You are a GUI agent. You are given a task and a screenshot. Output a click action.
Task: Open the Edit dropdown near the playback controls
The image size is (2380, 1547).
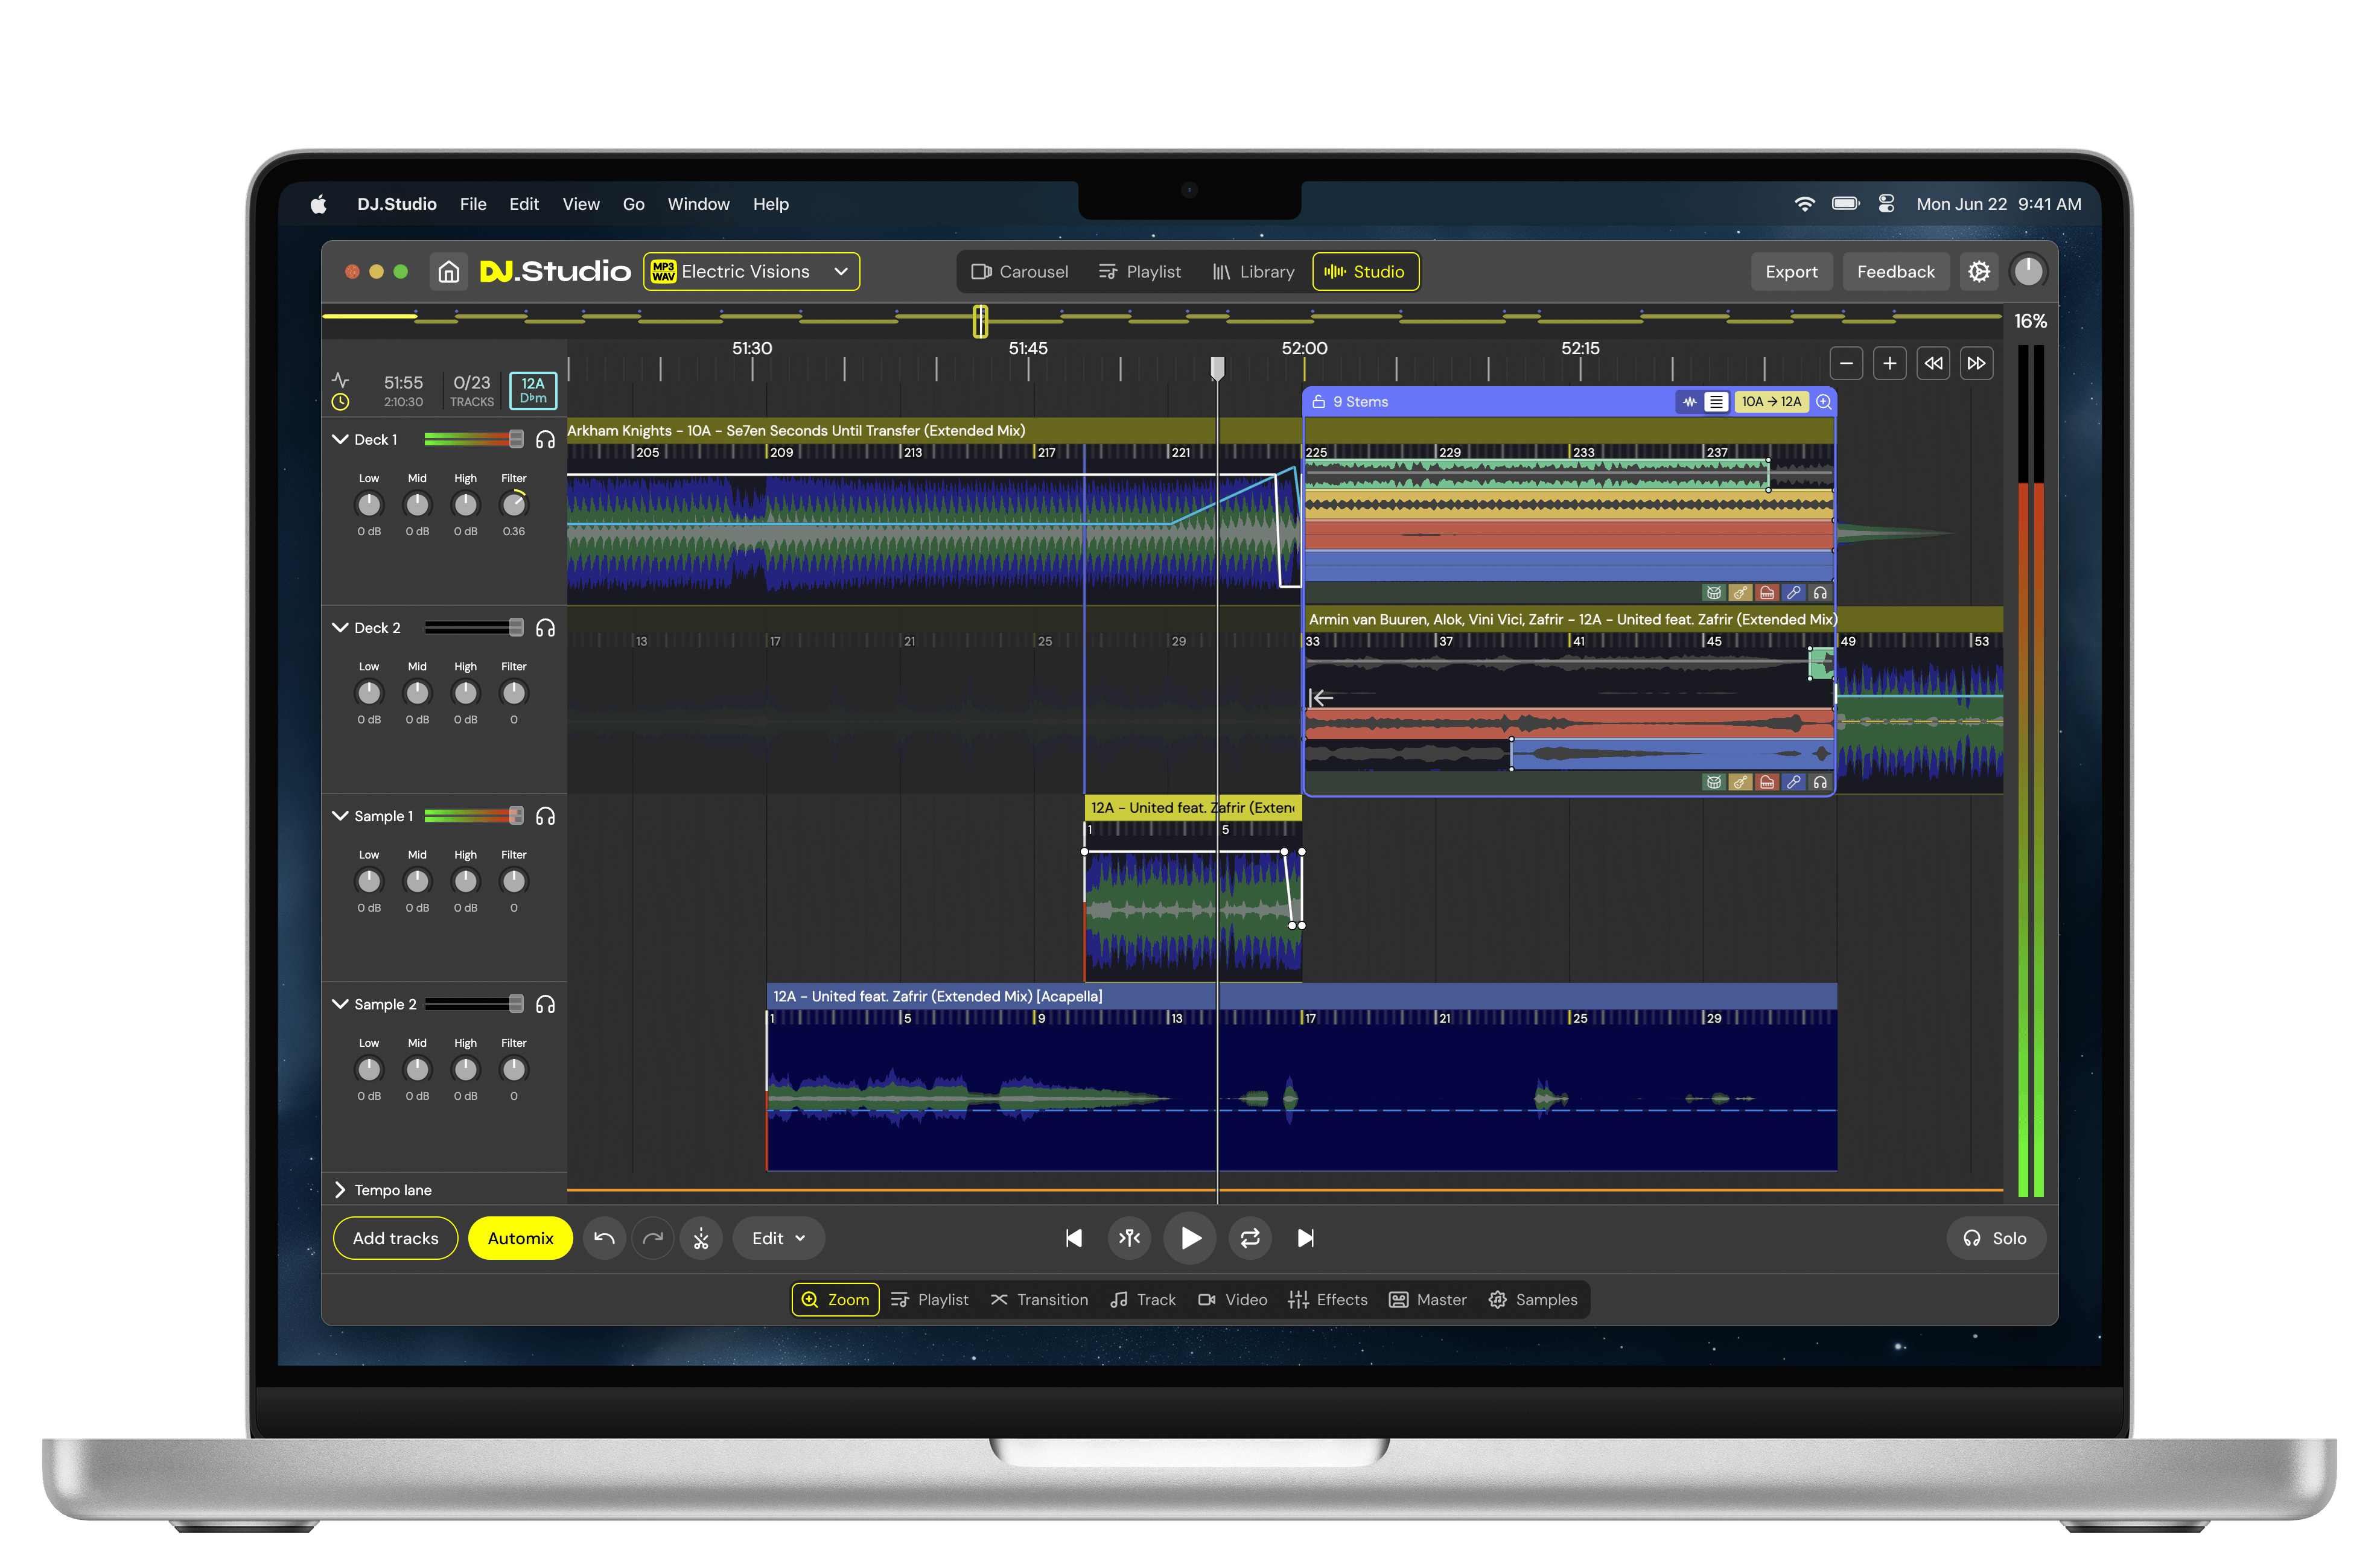[x=778, y=1238]
